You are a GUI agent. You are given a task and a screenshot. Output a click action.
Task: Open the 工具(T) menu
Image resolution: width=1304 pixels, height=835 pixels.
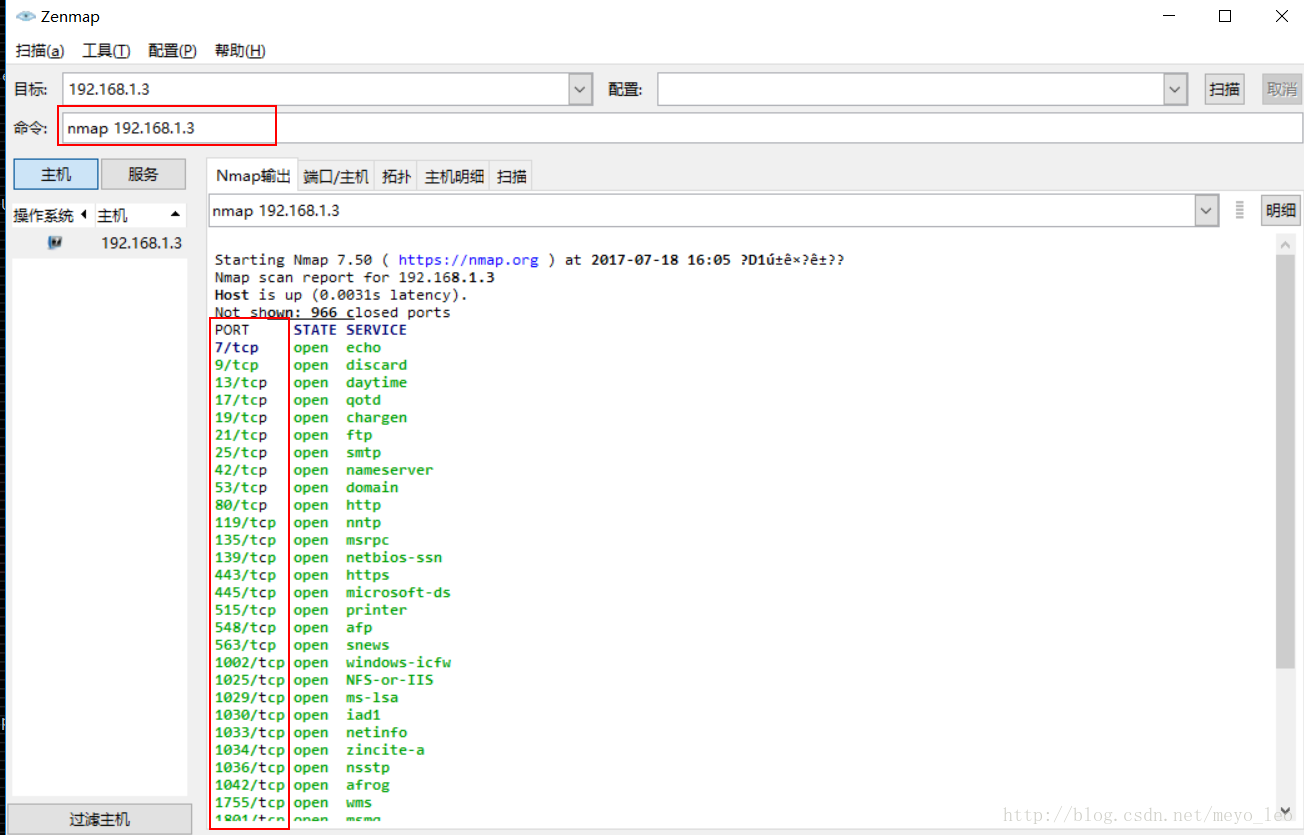106,50
